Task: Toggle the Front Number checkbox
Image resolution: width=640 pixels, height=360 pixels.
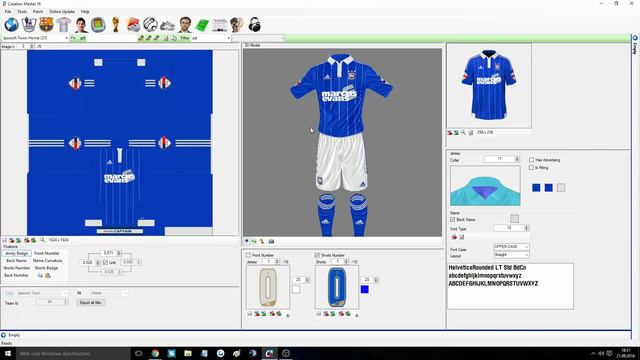Action: (x=248, y=255)
